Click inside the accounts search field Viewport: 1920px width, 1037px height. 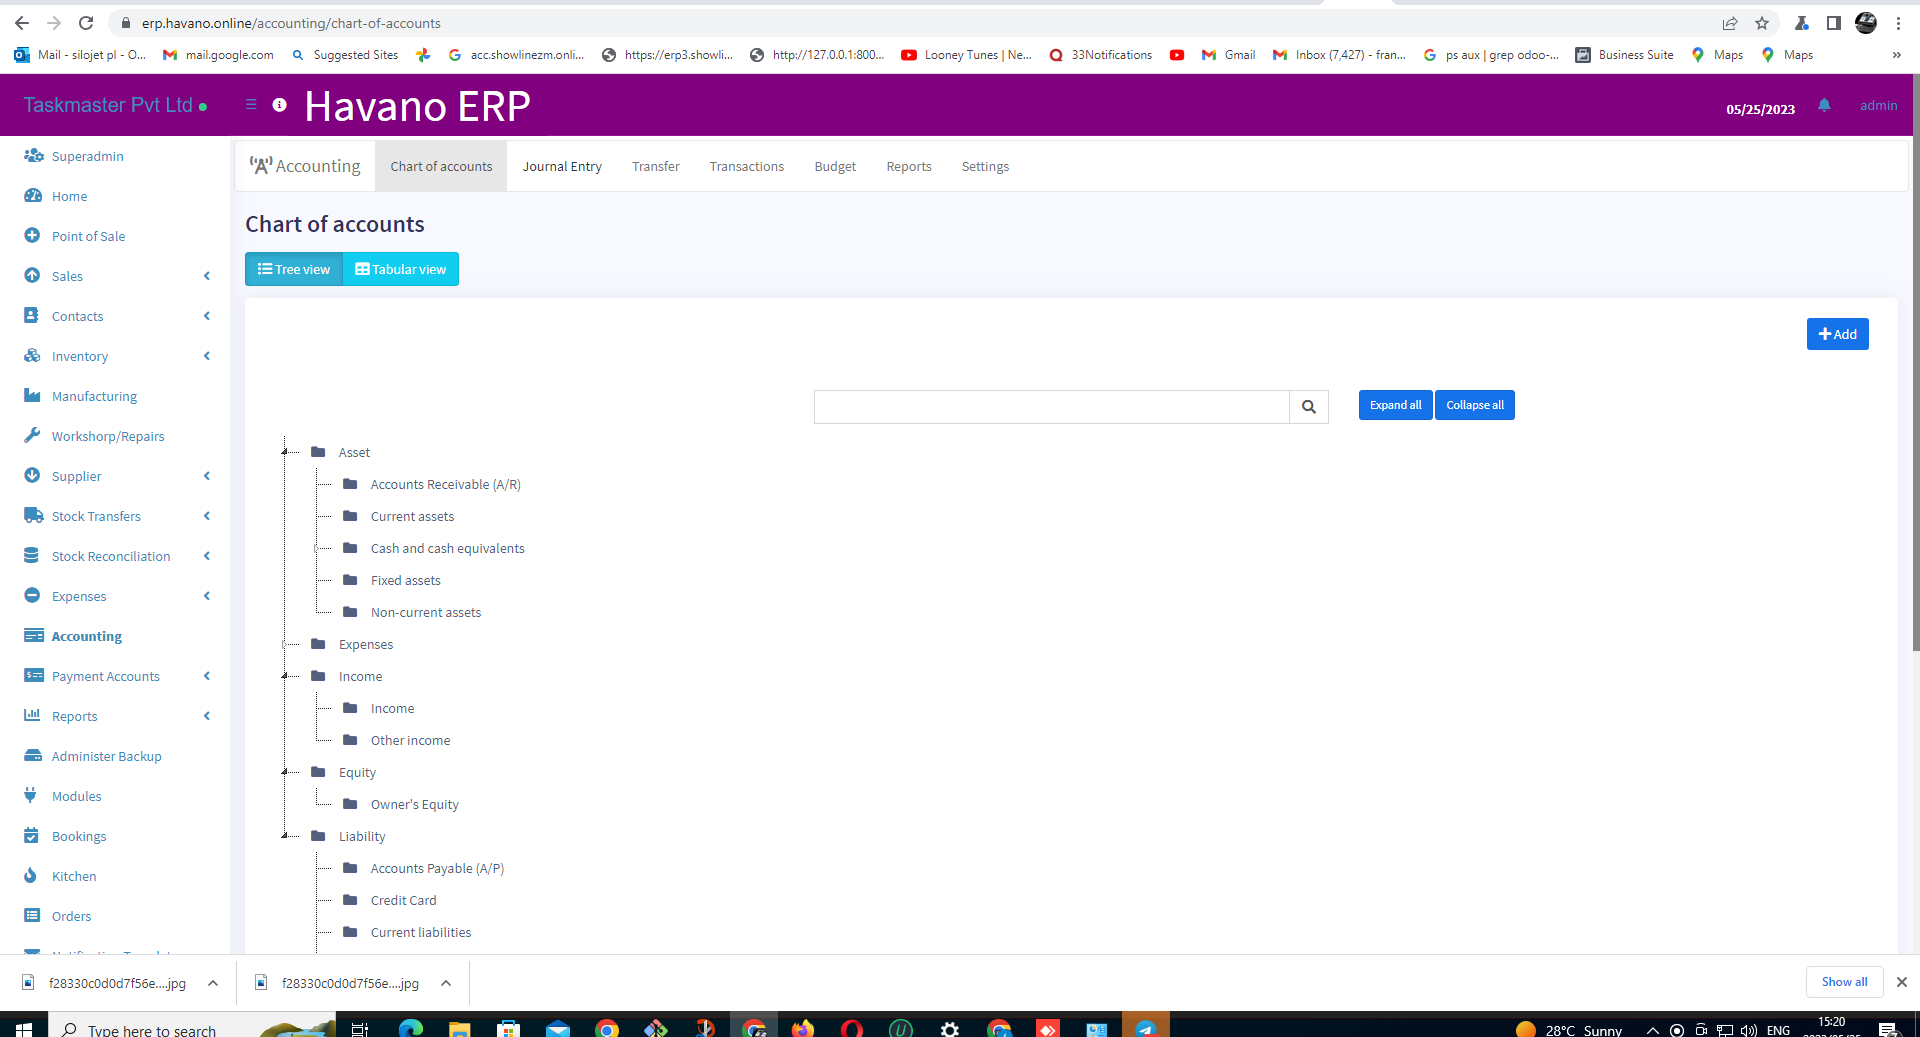click(x=1050, y=407)
